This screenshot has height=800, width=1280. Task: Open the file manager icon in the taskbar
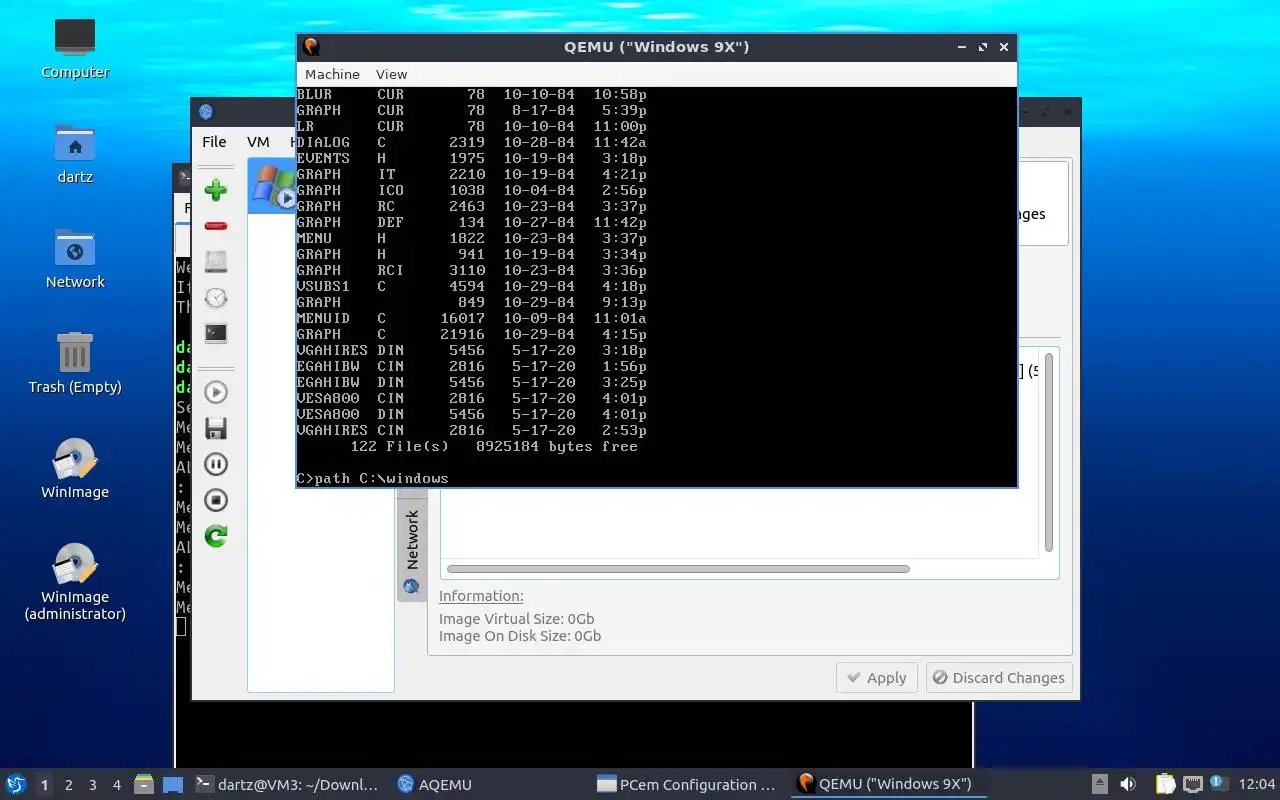point(144,785)
